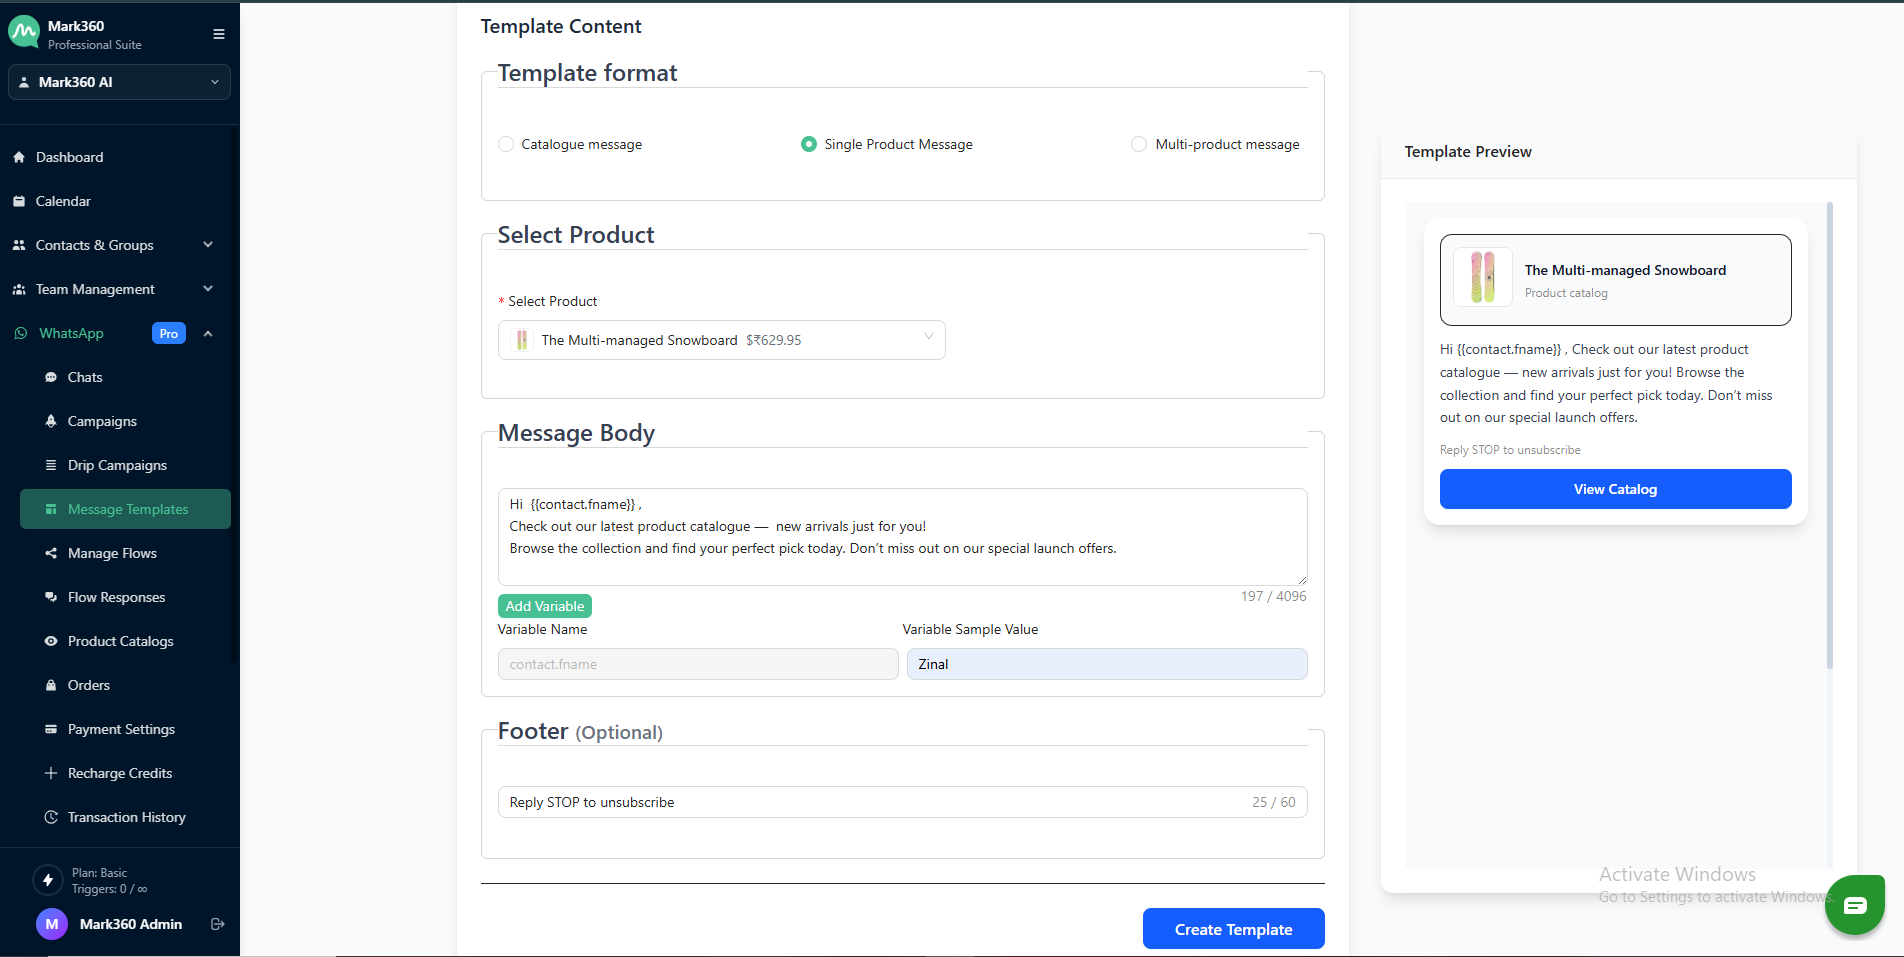Click the Variable Sample Value input field

tap(1106, 664)
